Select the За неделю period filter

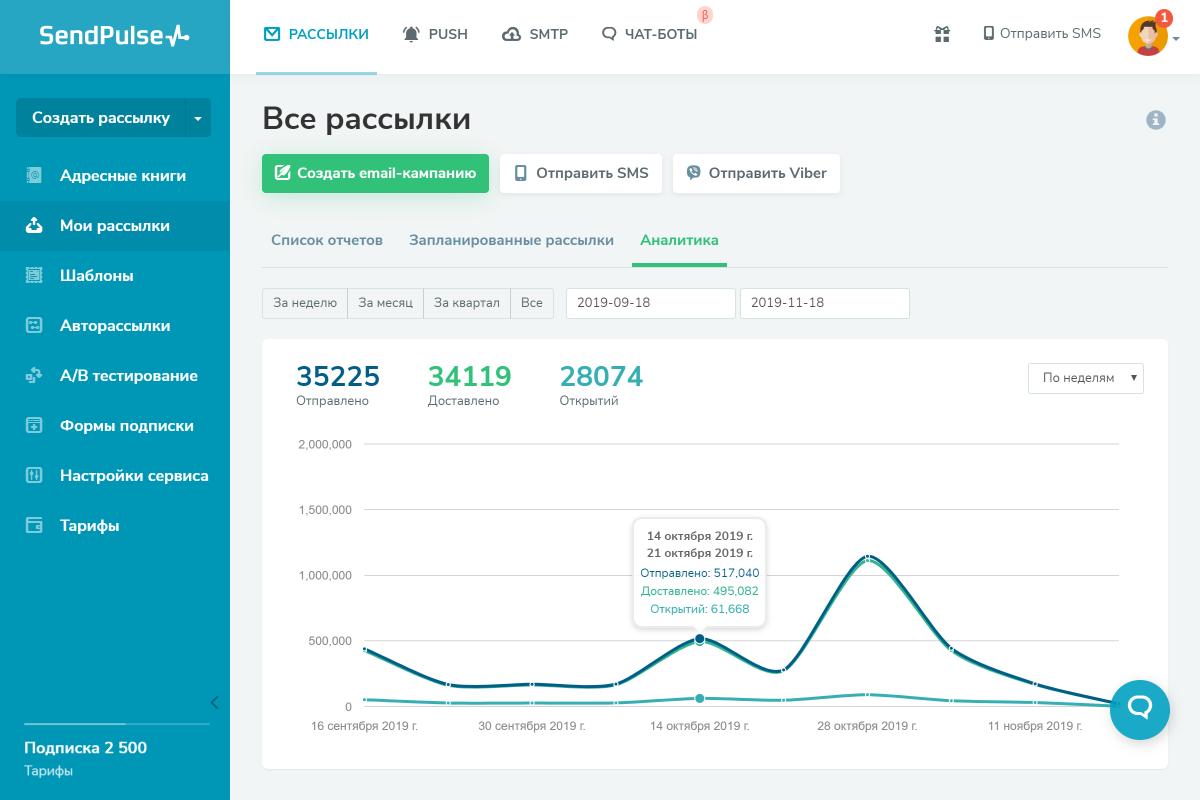[305, 303]
